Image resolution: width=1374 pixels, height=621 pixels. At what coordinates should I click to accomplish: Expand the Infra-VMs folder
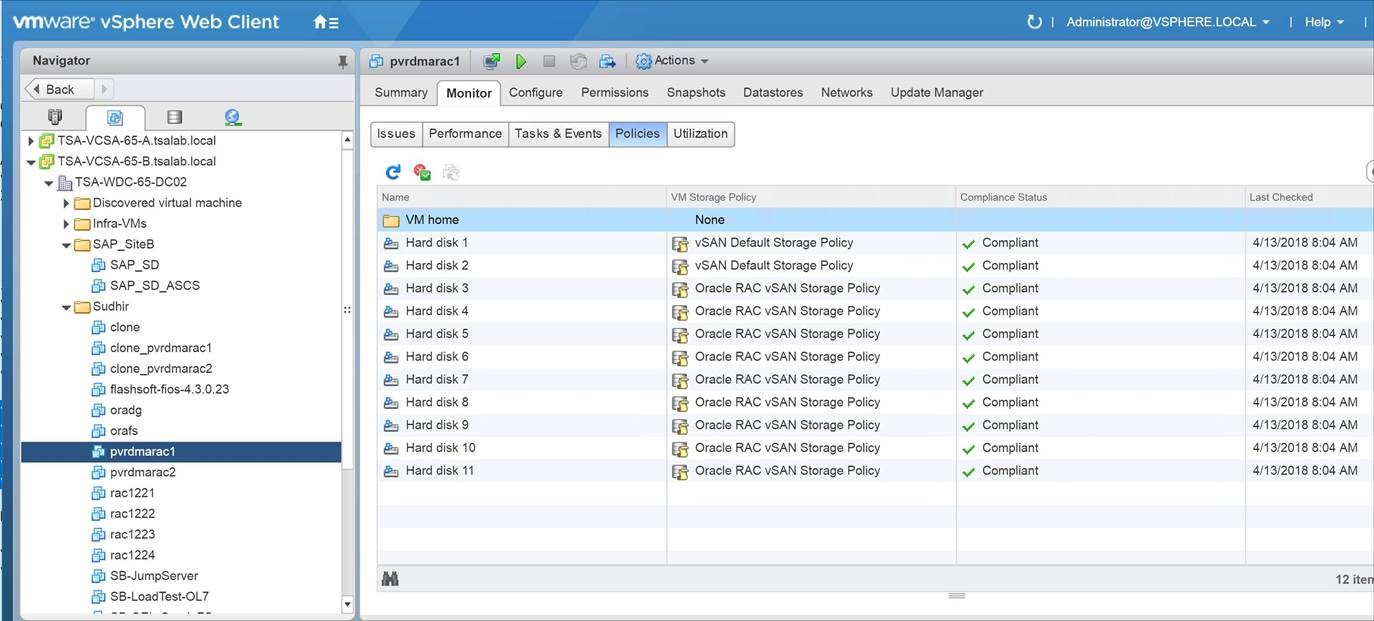(66, 224)
